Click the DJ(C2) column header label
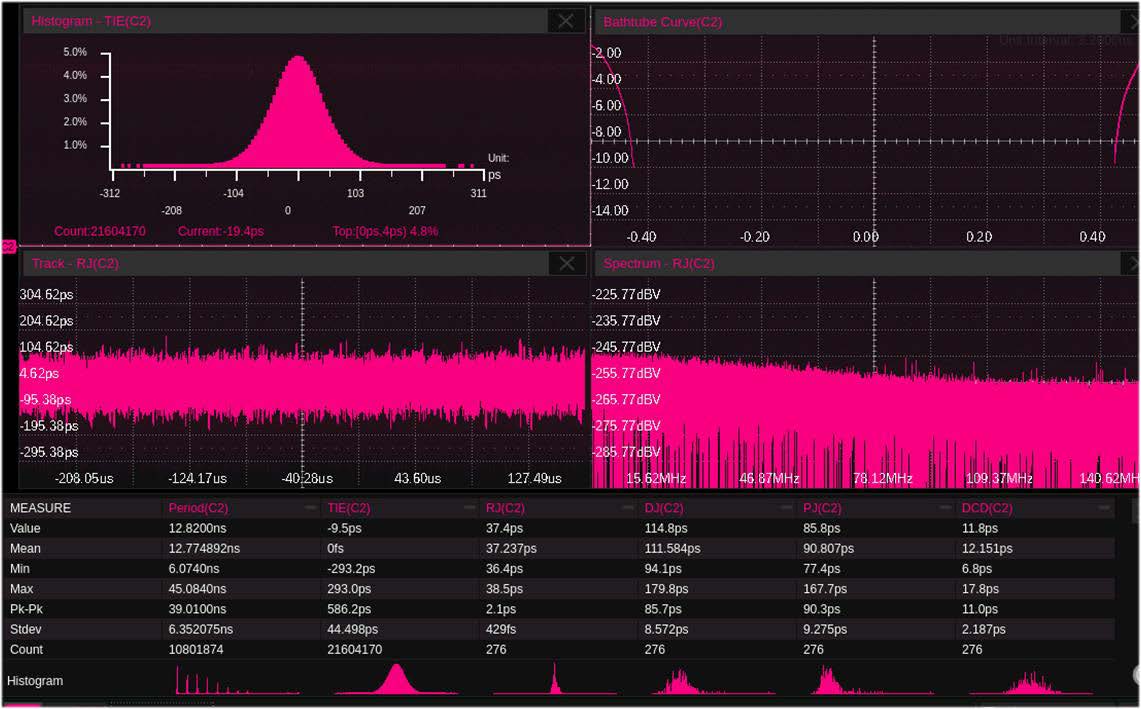The image size is (1141, 709). [664, 508]
